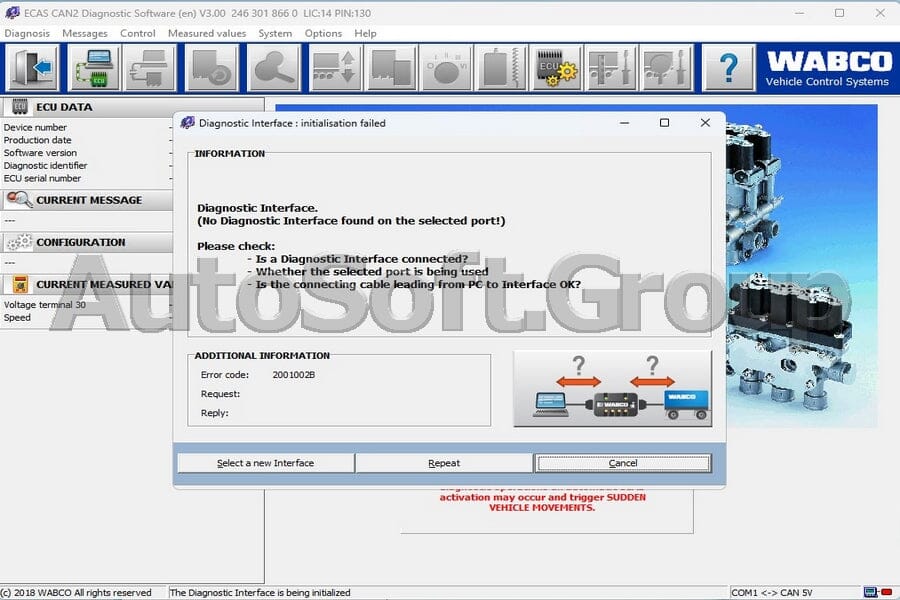Click the ECAS app icon in title bar

pos(12,13)
